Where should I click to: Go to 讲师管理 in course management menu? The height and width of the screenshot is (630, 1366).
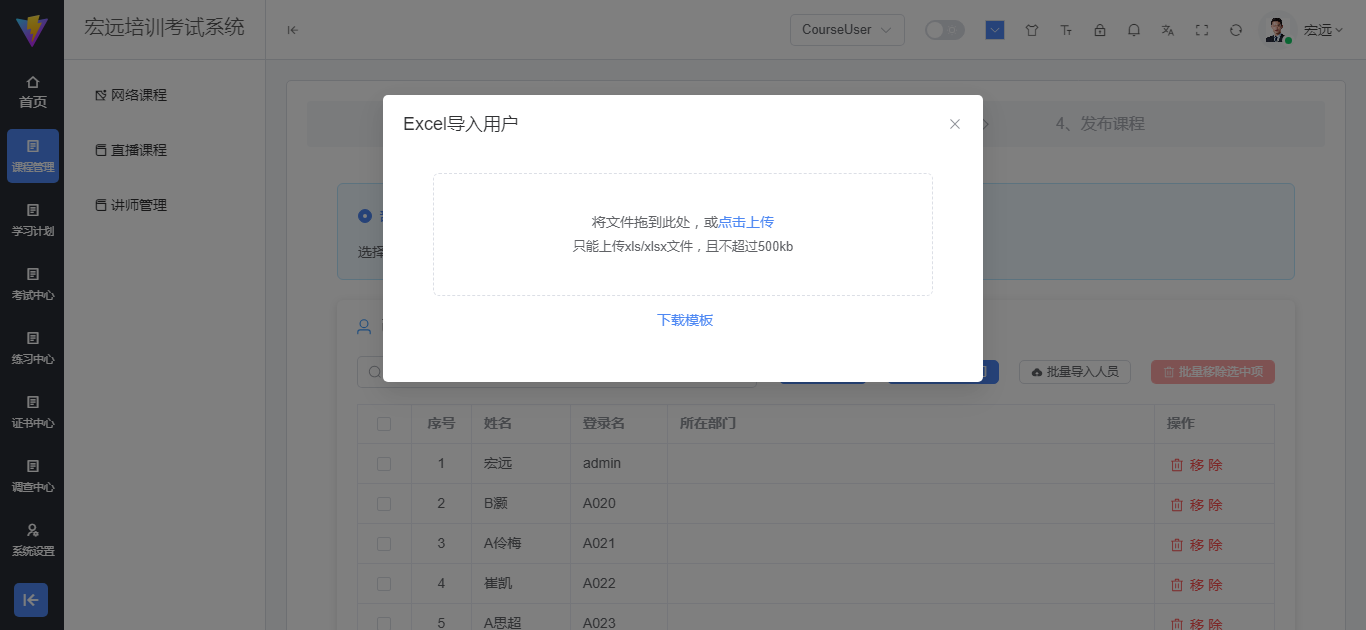(130, 205)
